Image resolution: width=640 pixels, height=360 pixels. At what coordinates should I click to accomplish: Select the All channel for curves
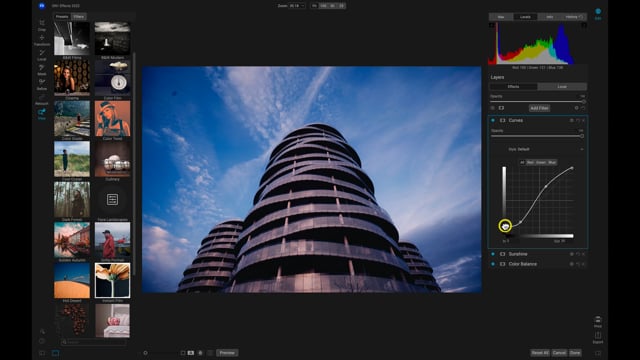(522, 162)
